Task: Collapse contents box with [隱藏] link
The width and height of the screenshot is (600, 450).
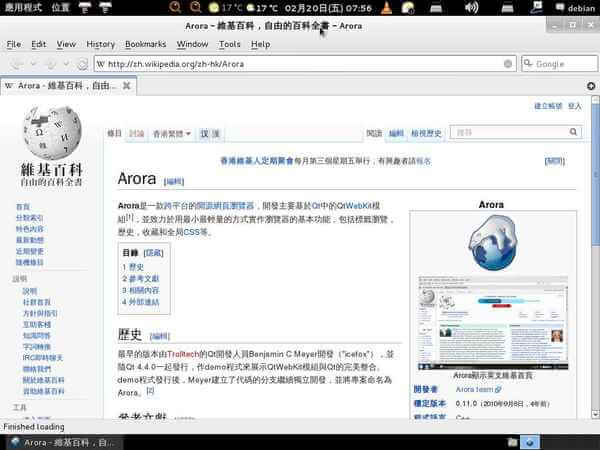Action: coord(153,253)
